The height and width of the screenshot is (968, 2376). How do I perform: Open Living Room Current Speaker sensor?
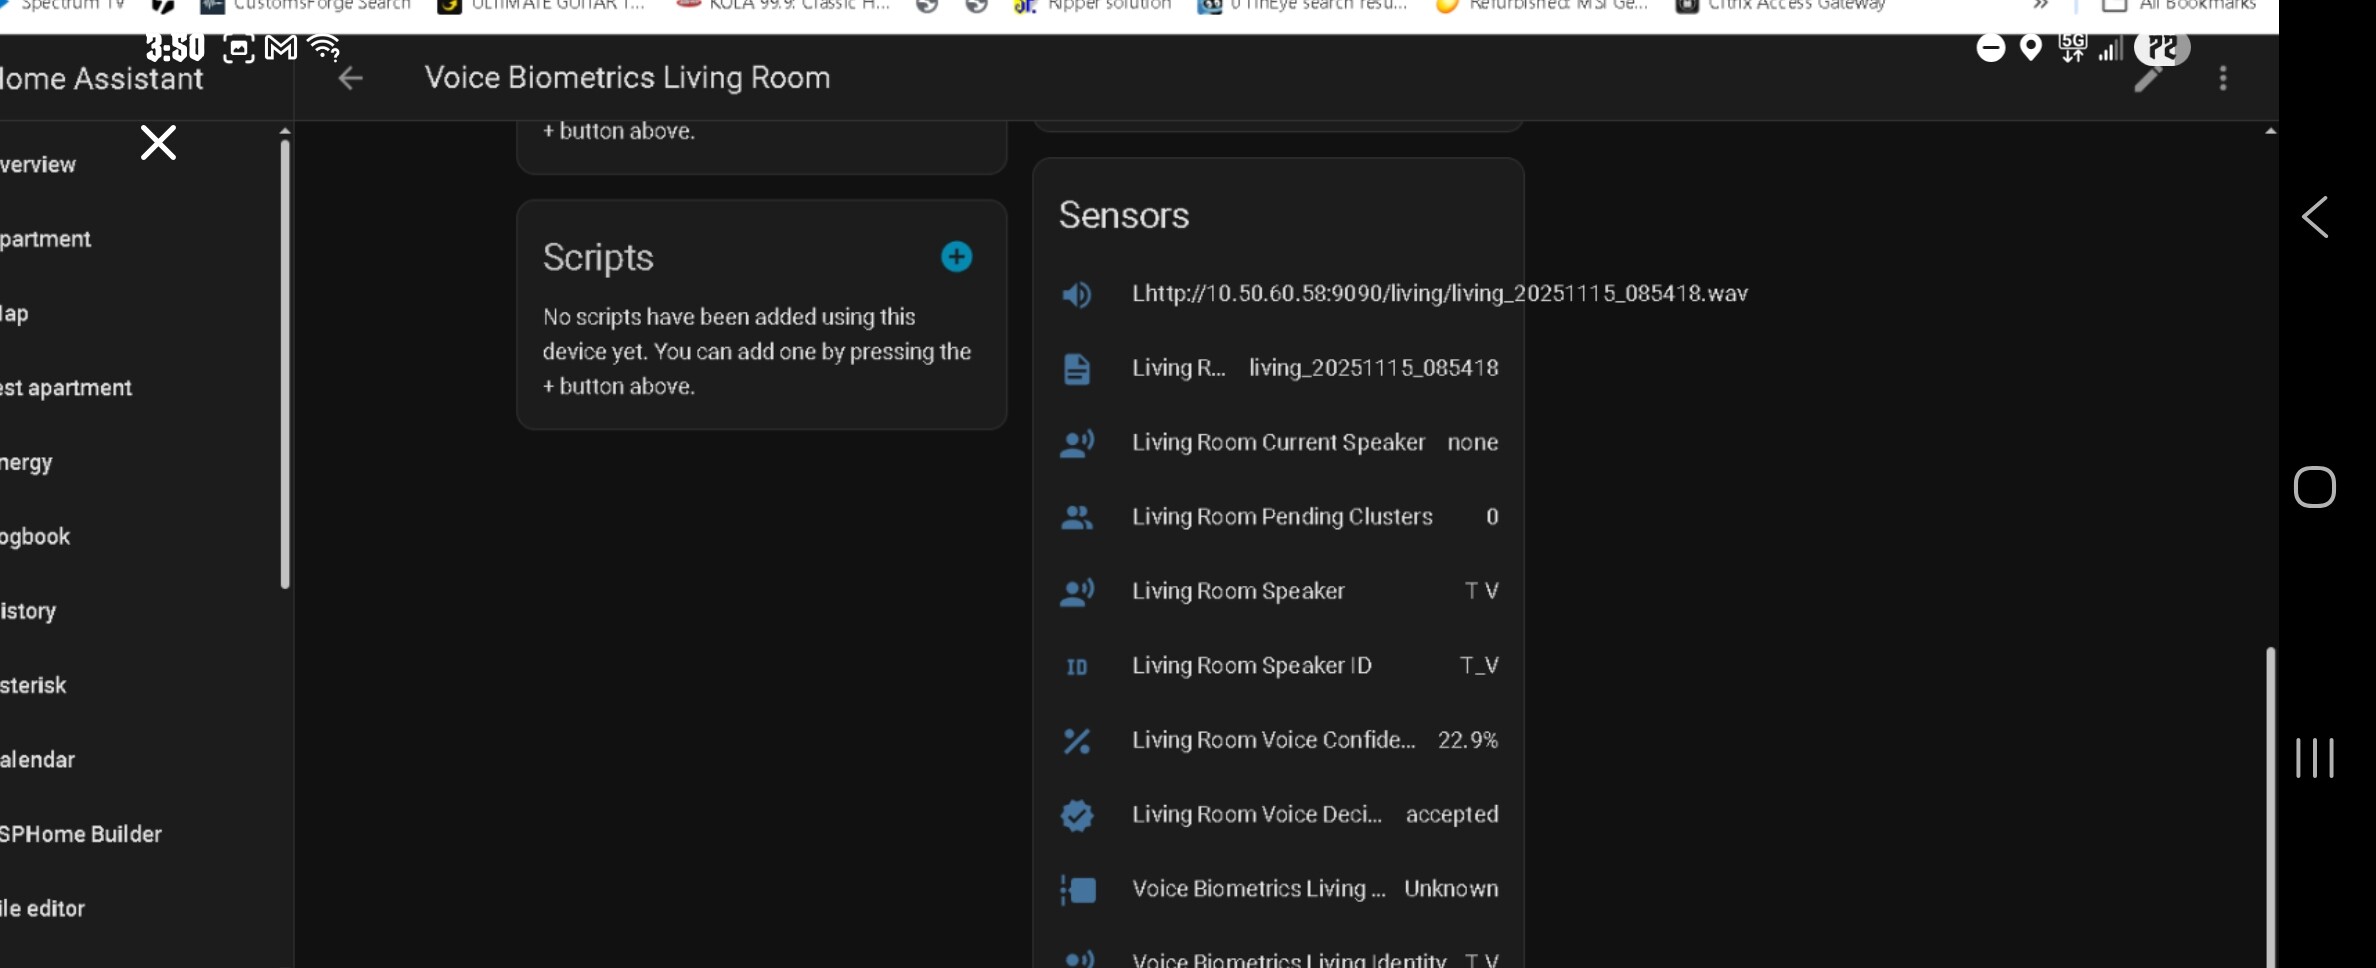click(x=1278, y=442)
